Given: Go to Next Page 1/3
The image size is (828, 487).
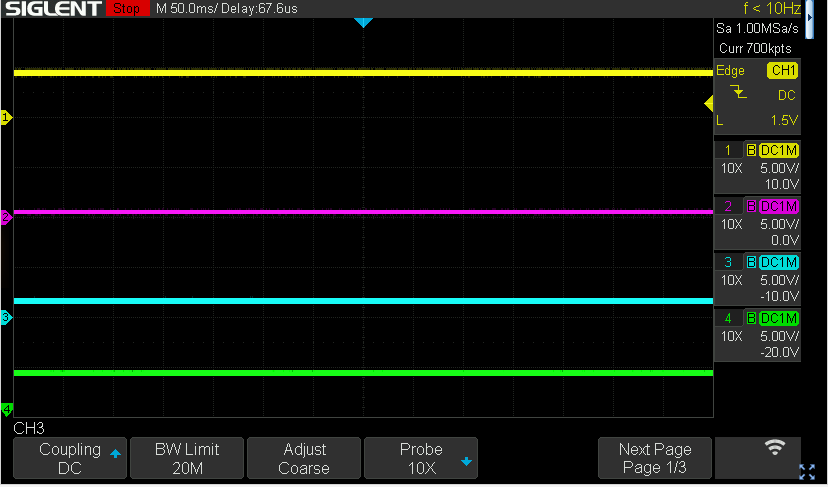Looking at the screenshot, I should click(655, 458).
